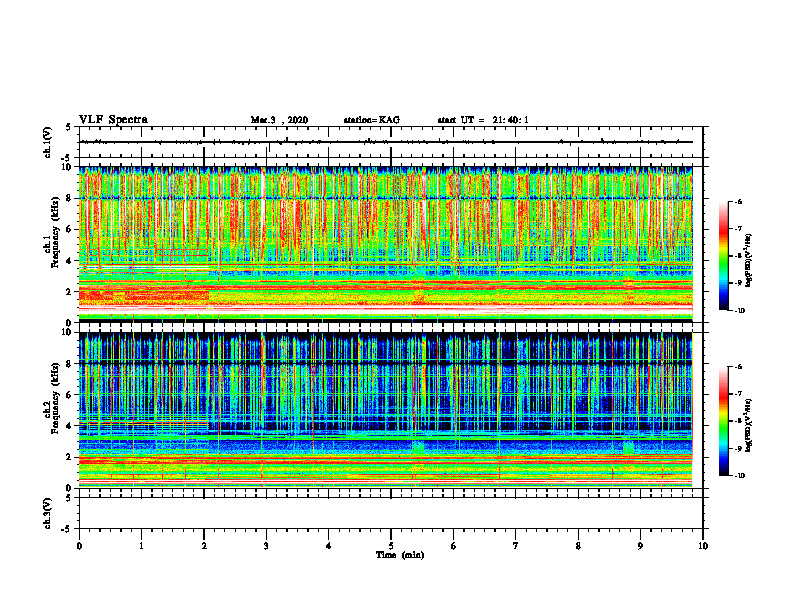
Task: Click the ch.2 spectrogram panel
Action: (386, 410)
